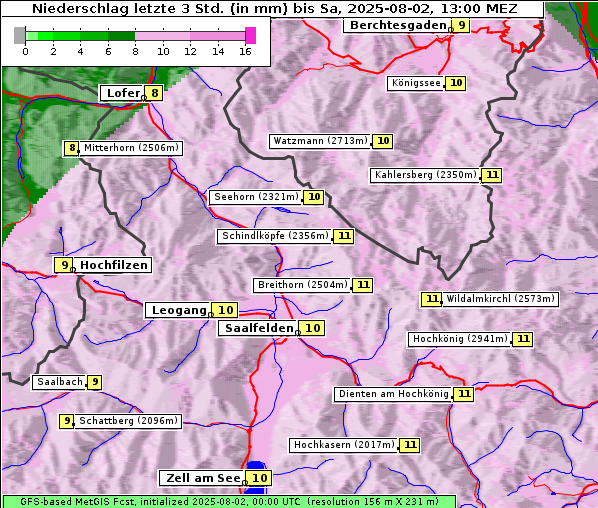Click the Dienten am Hochkönig label
The image size is (598, 508).
click(x=394, y=394)
